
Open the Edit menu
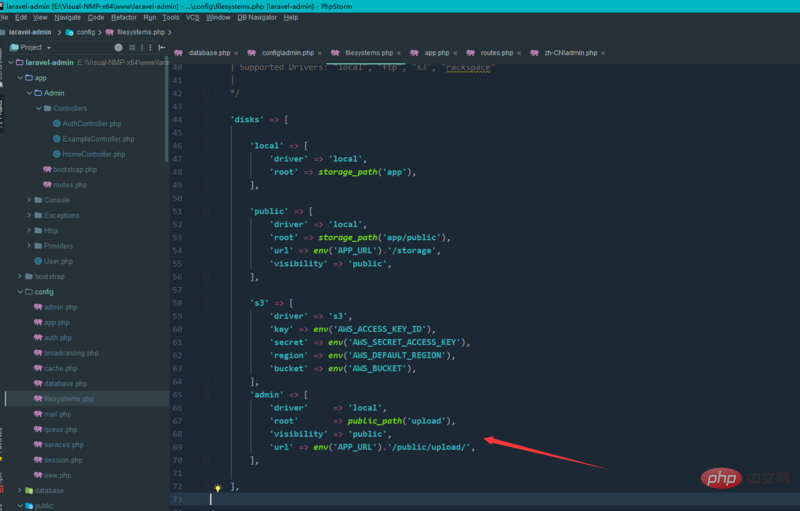coord(21,17)
